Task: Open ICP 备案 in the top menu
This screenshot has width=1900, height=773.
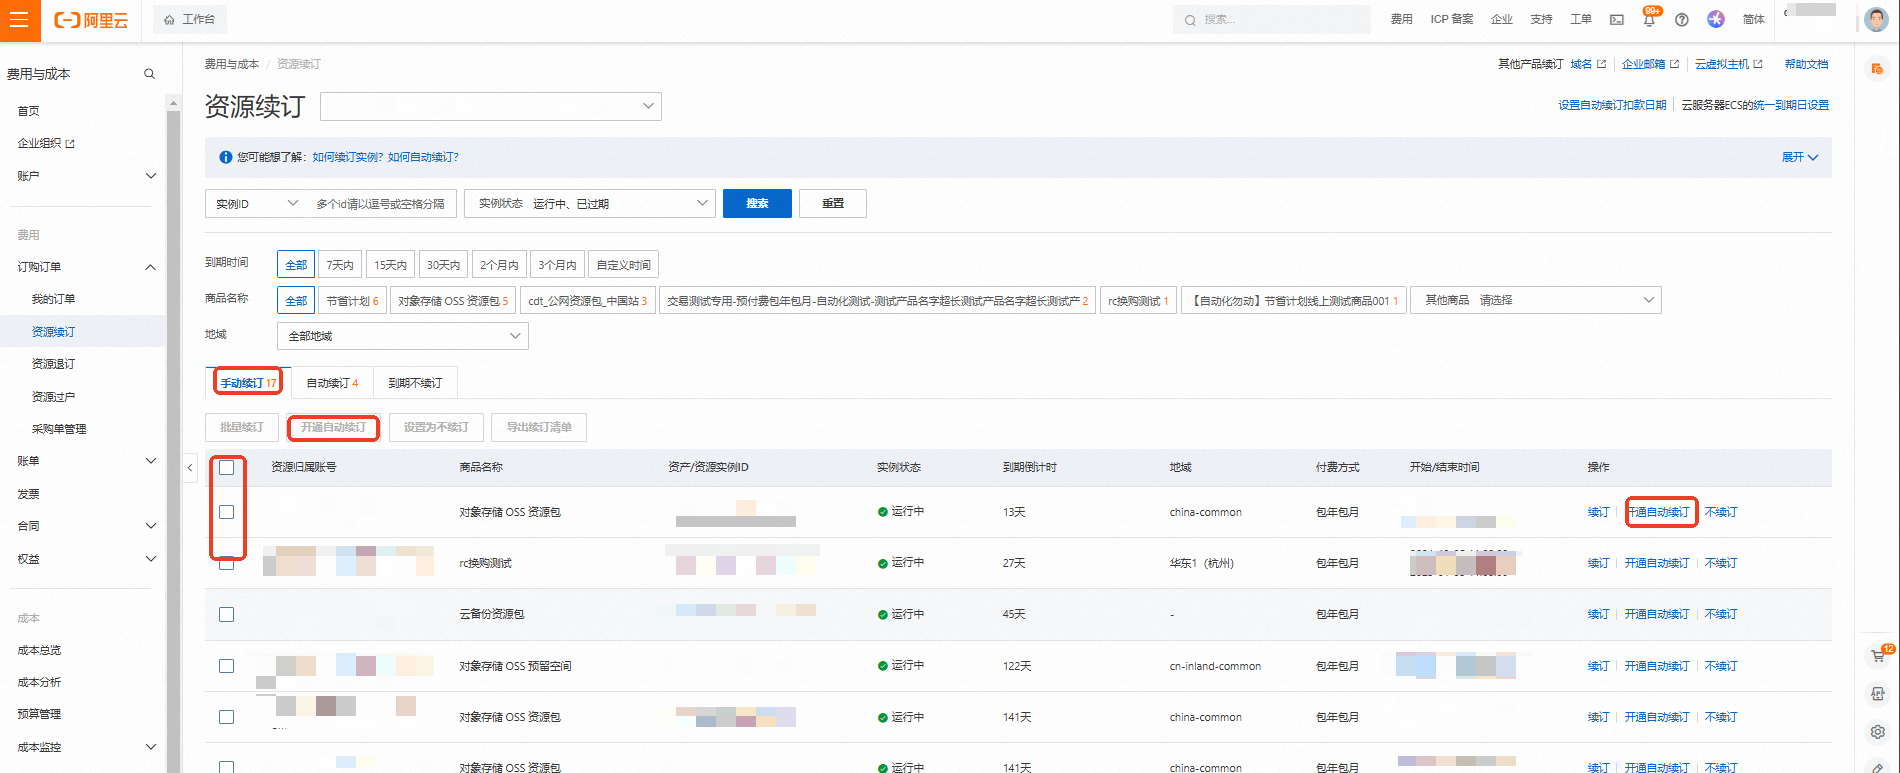Action: point(1452,19)
